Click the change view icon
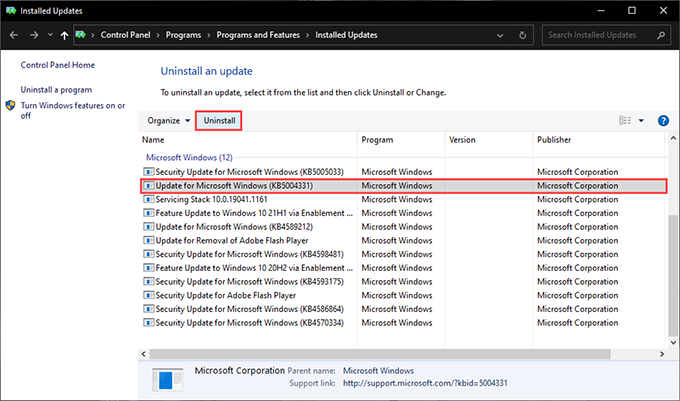Screen dimensions: 680x401 click(626, 120)
